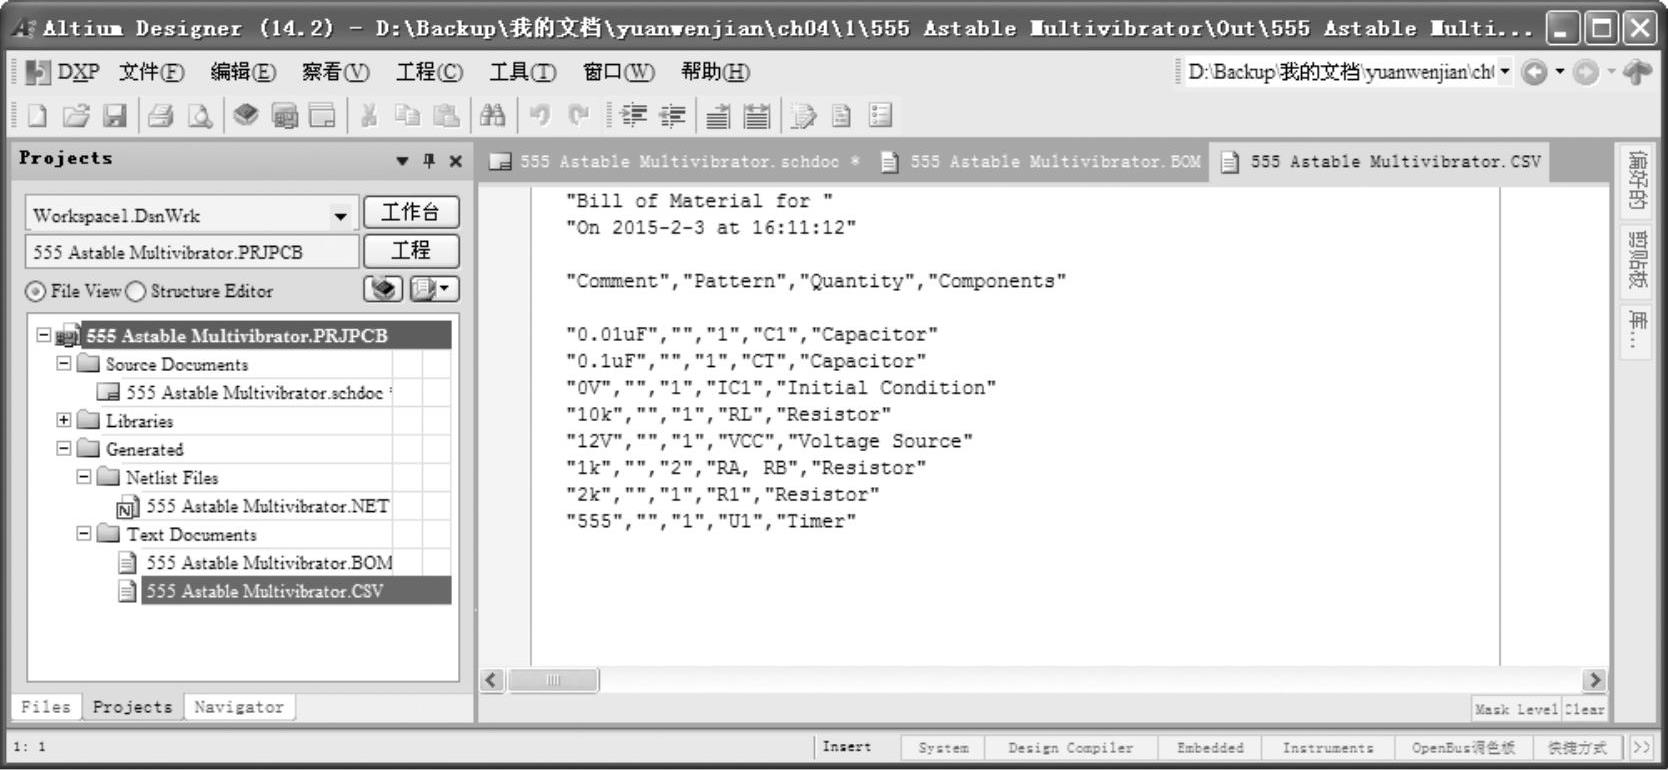Redo the last undone action
1668x770 pixels.
(x=578, y=116)
